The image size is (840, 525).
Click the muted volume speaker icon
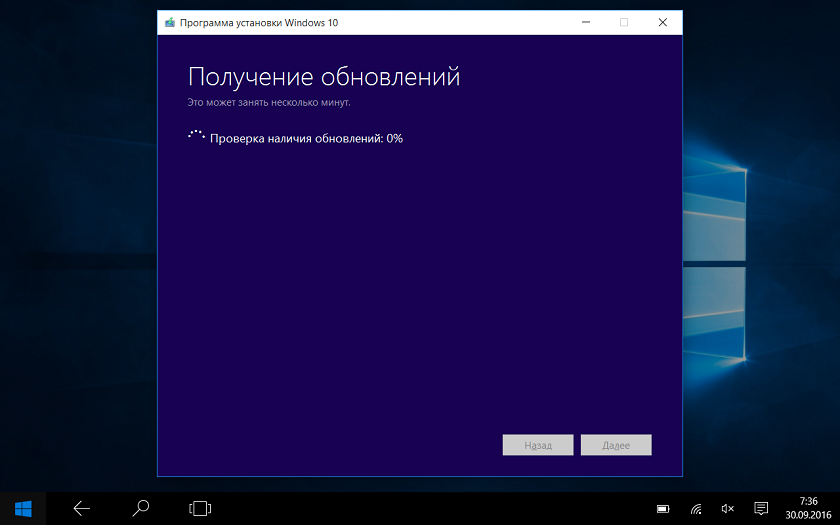728,509
